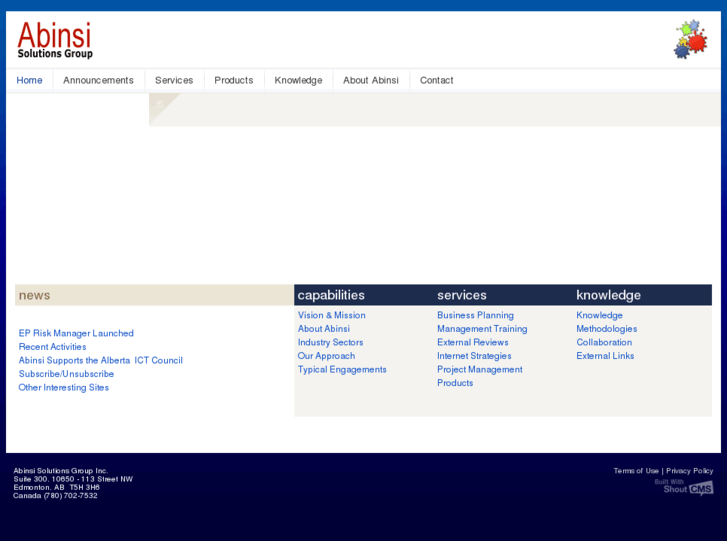Click the colorful gears icon
727x545 pixels.
pos(690,39)
